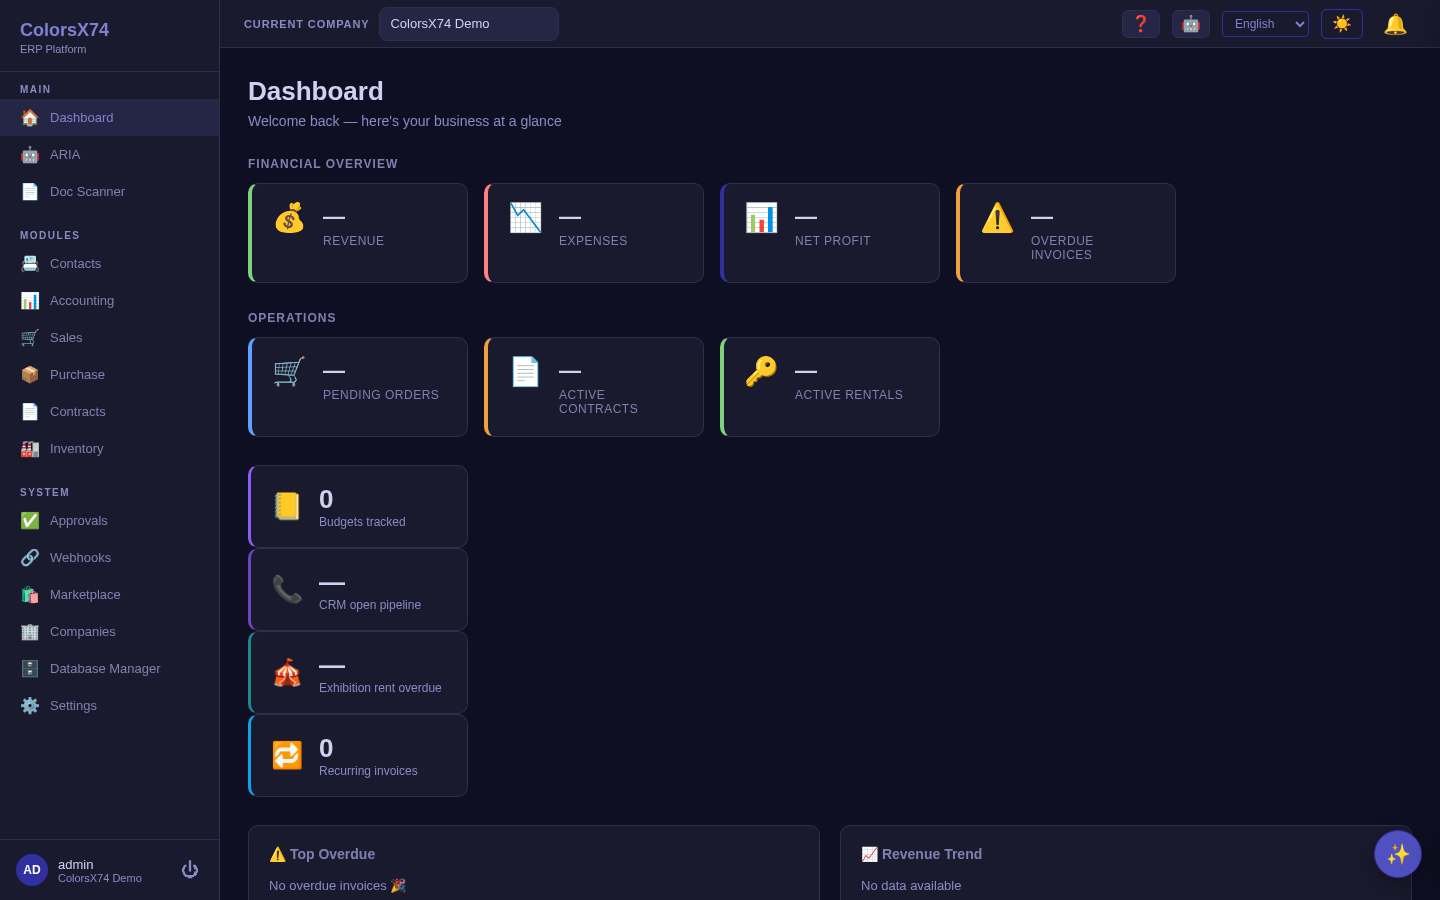Click the recurring arrows icon on Recurring invoices
The image size is (1440, 900).
click(x=287, y=755)
